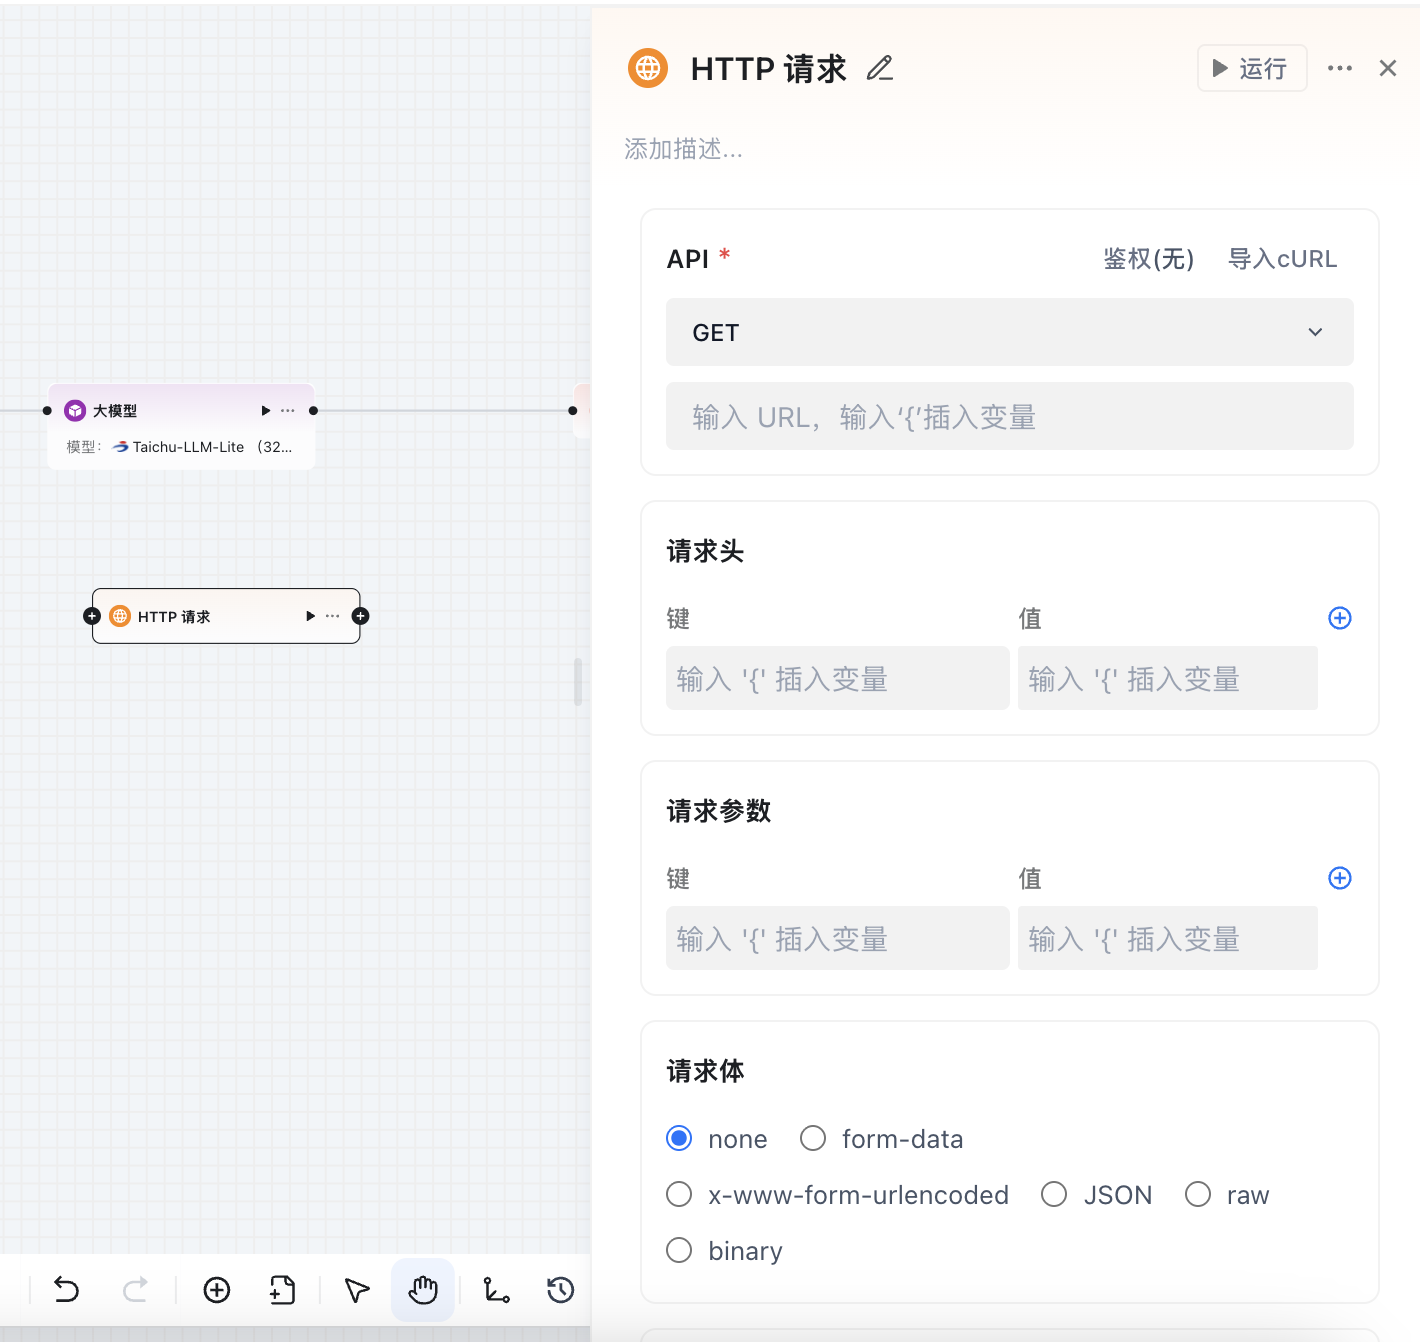
Task: Click the organize layout icon
Action: [x=496, y=1290]
